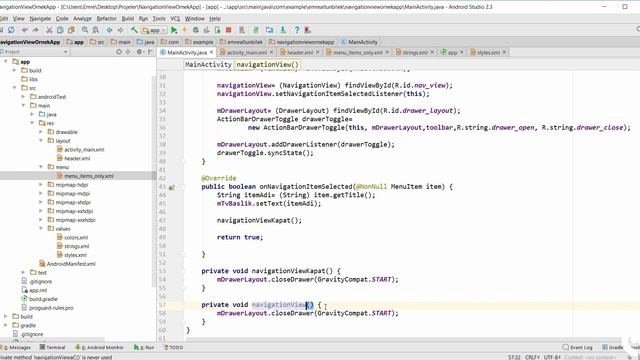Collapse the layout folder
640x360 pixels.
click(41, 140)
